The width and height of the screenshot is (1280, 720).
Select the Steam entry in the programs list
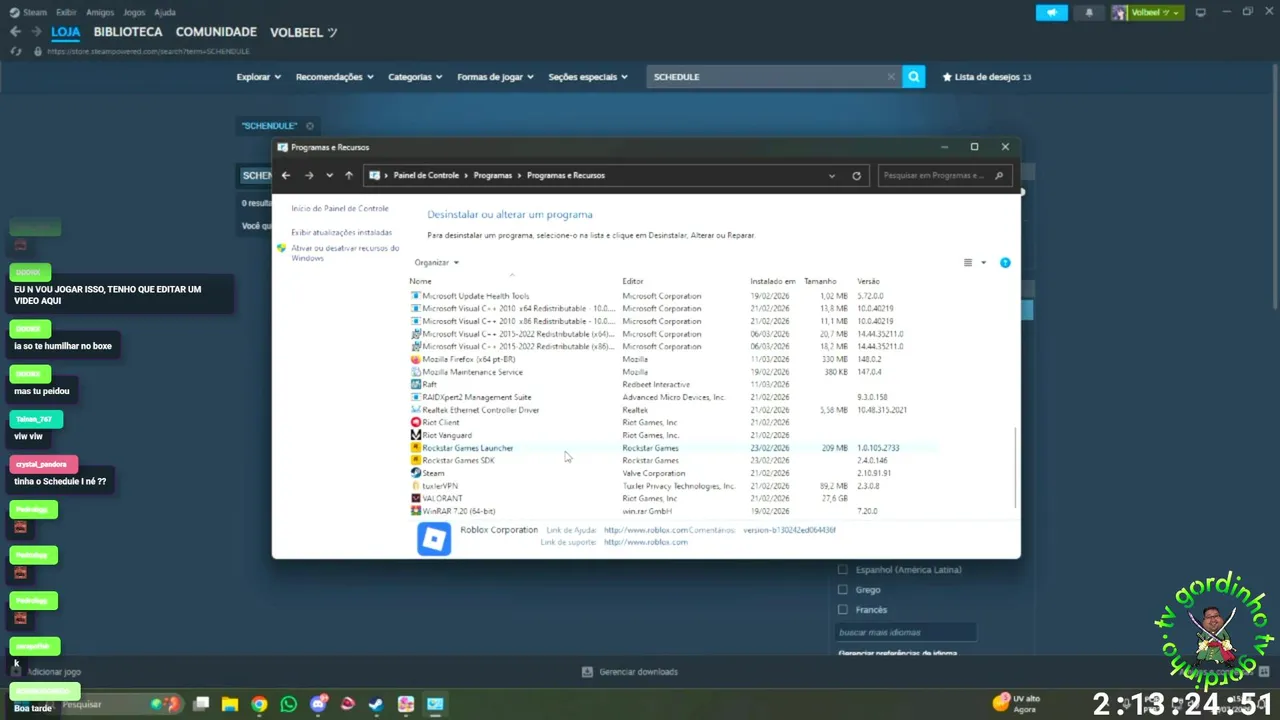point(433,473)
